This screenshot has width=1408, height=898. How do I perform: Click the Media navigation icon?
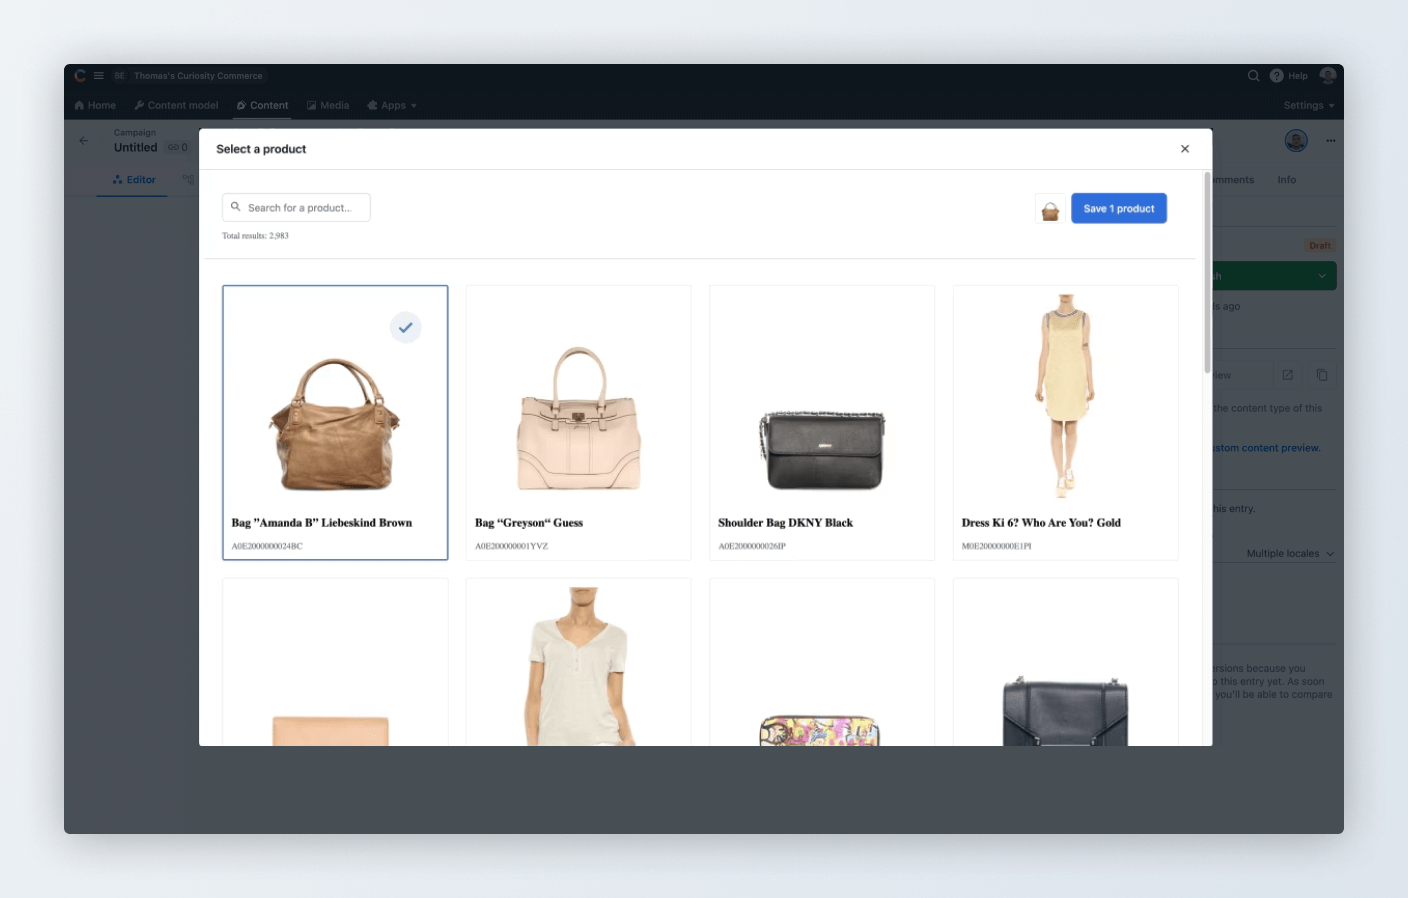pos(313,105)
